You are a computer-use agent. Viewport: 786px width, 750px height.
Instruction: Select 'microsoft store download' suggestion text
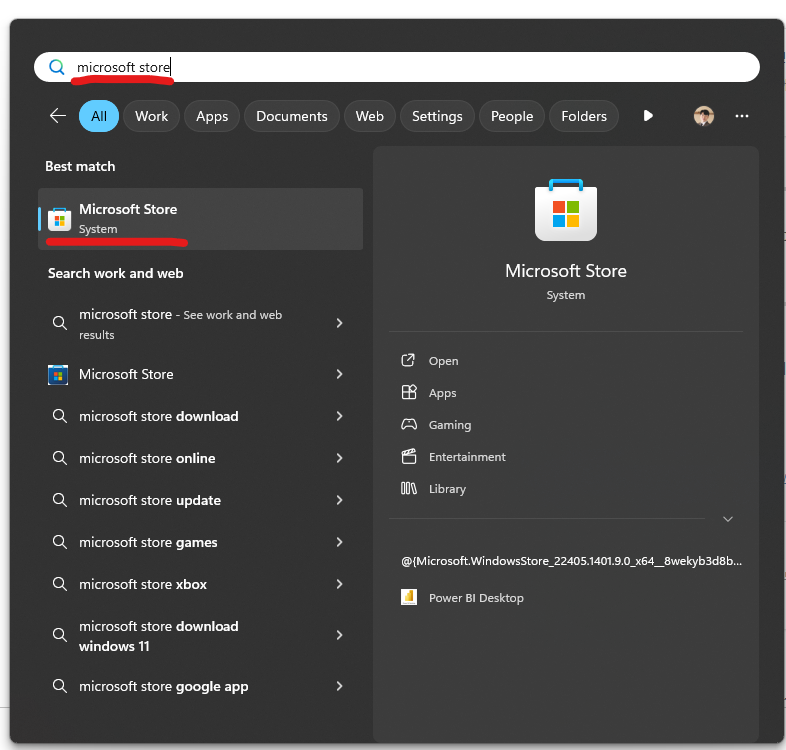(158, 416)
